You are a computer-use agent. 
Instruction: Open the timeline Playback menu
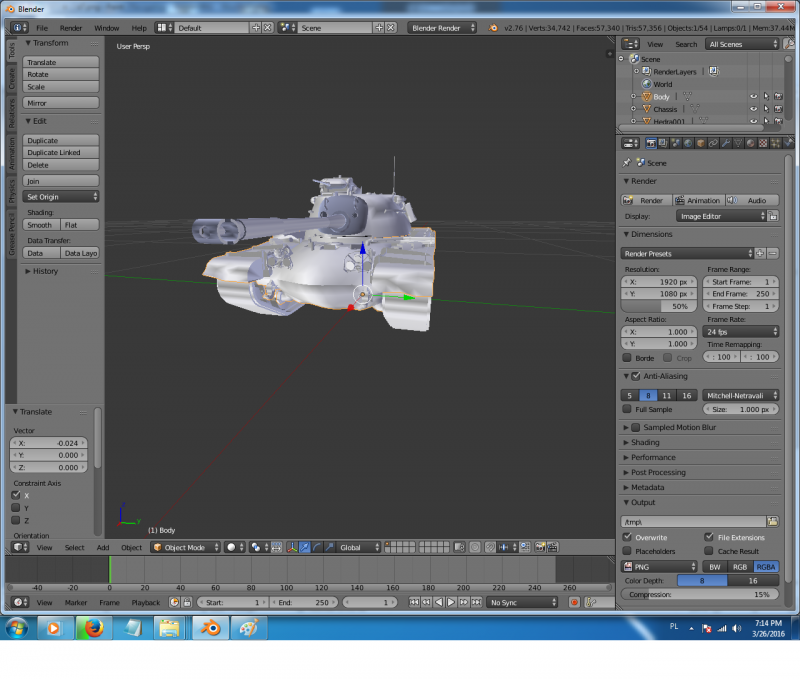[x=146, y=602]
